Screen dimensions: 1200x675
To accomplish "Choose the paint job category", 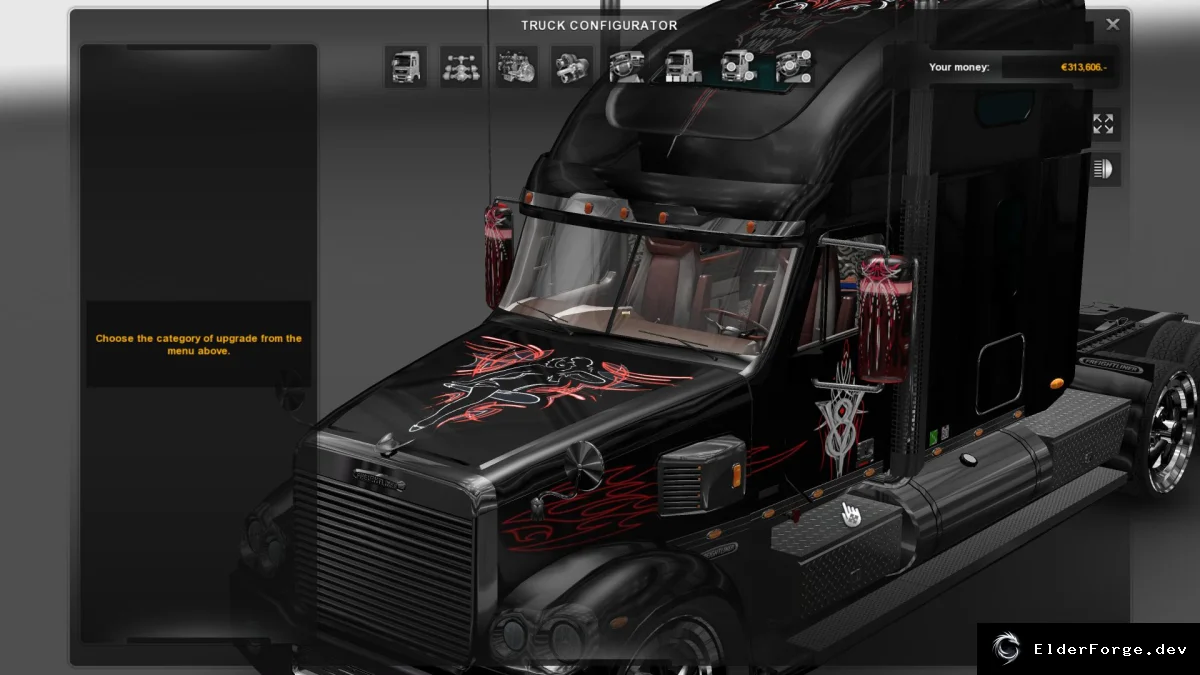I will point(684,67).
